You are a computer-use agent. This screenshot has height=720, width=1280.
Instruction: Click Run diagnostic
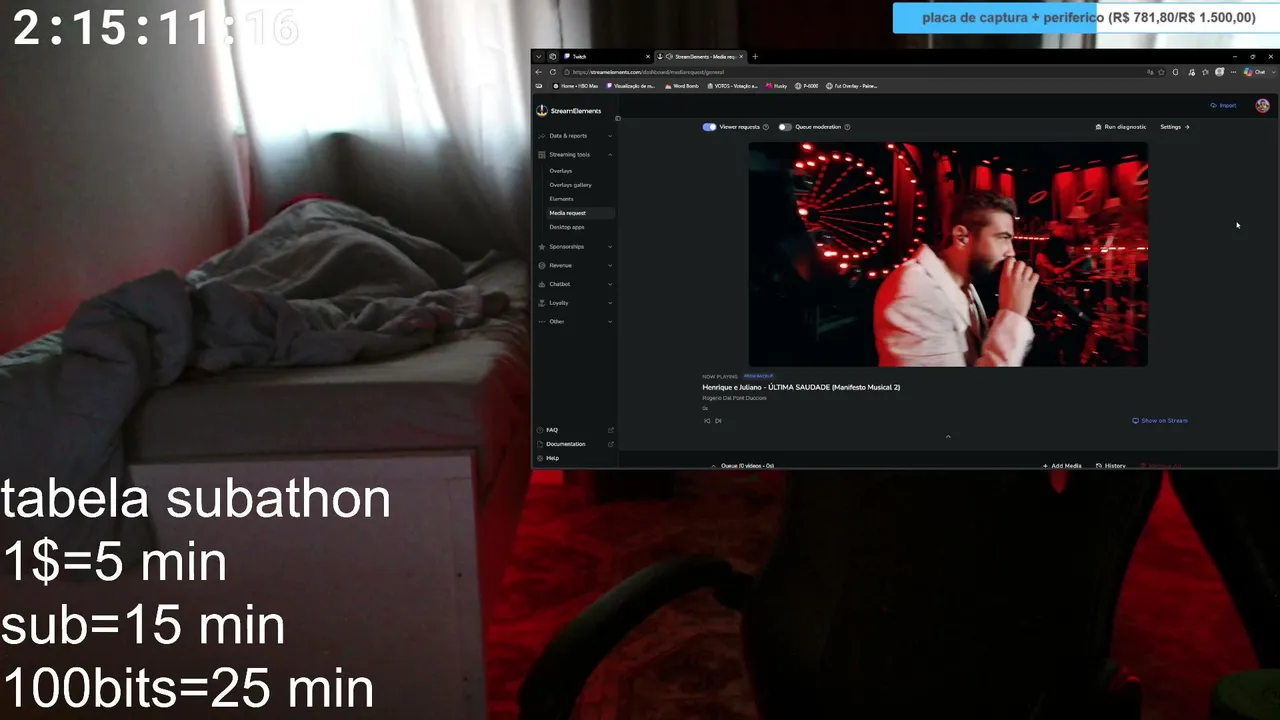point(1121,127)
